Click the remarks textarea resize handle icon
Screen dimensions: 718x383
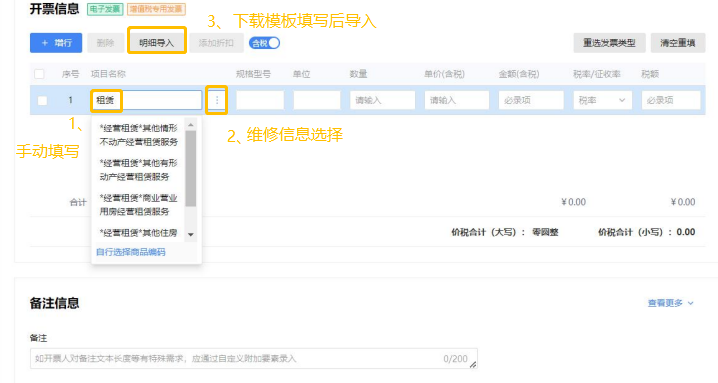click(473, 364)
